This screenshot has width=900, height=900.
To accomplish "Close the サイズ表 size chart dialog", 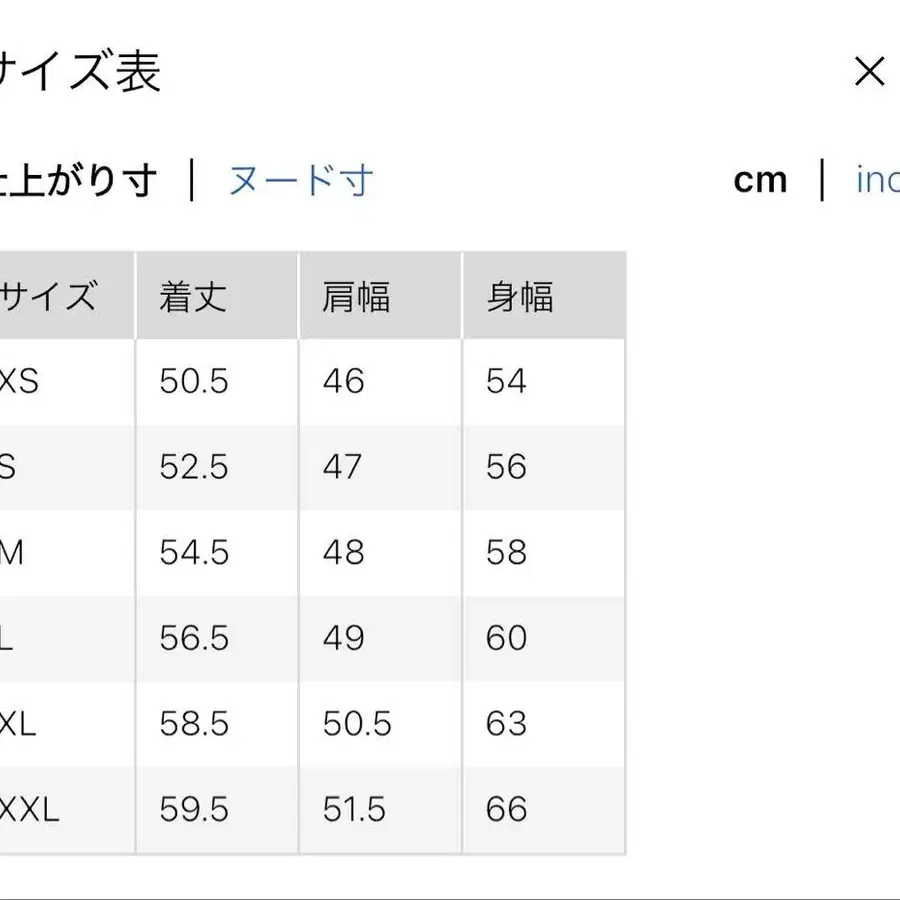I will click(x=869, y=72).
